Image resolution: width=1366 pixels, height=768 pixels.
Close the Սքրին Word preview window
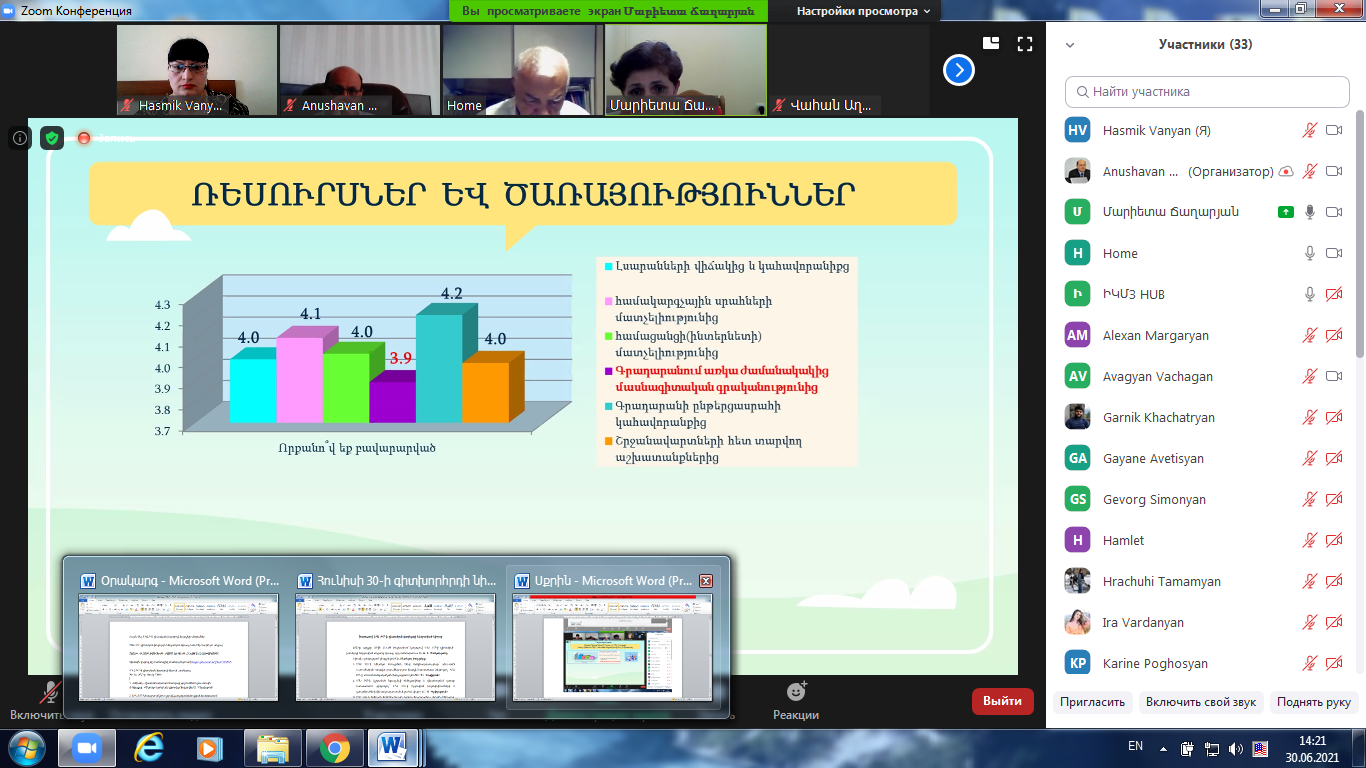click(706, 581)
